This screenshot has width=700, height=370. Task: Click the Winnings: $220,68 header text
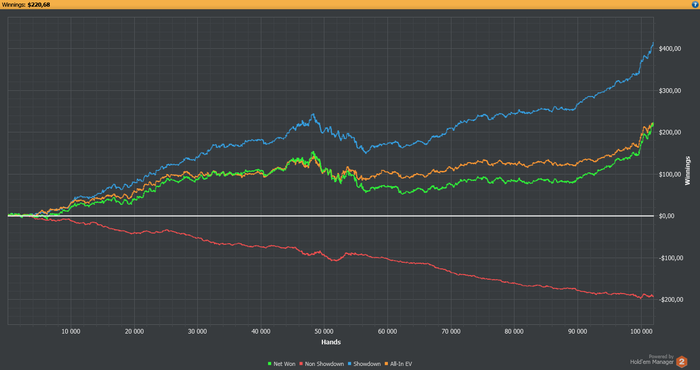point(26,5)
